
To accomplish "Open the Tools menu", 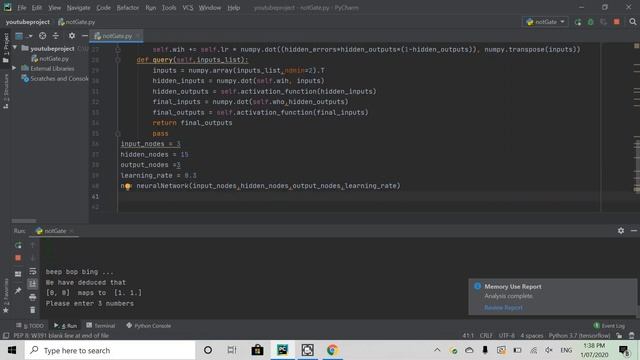I will coord(169,8).
